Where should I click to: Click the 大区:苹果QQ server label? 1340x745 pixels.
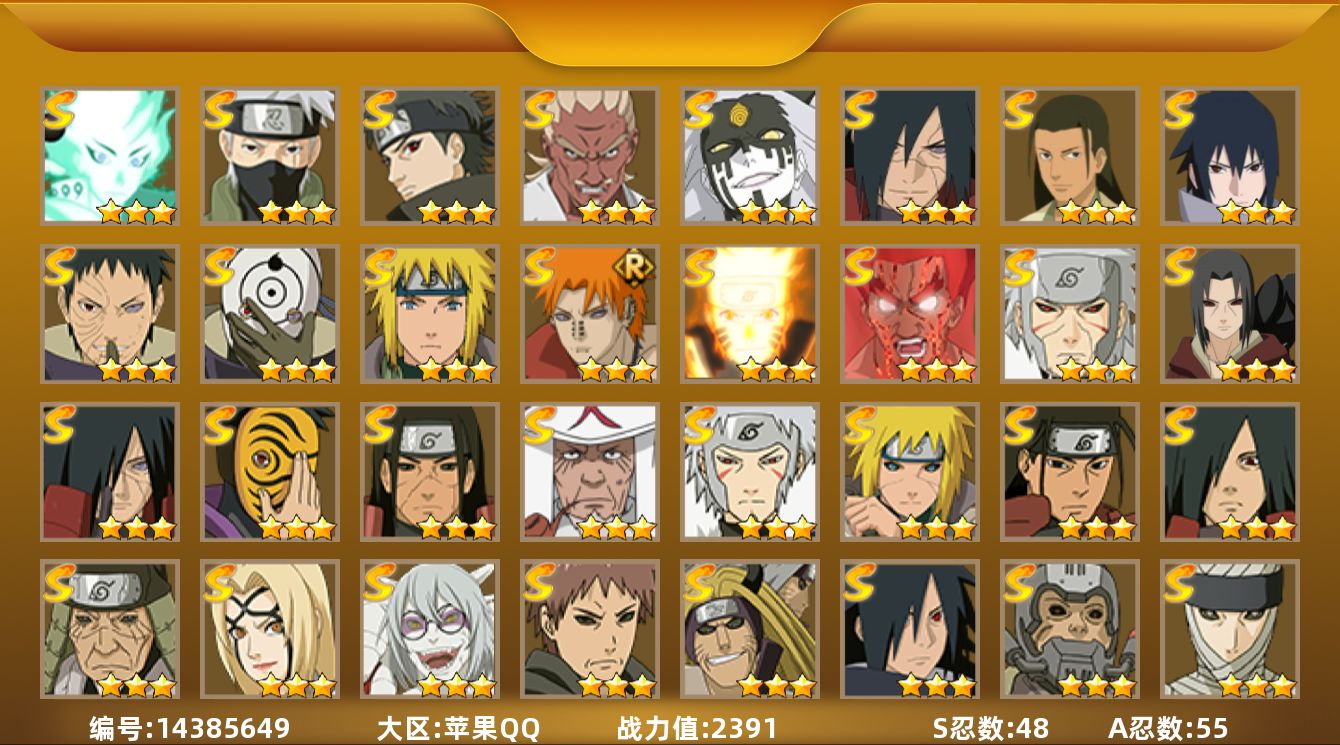click(458, 728)
